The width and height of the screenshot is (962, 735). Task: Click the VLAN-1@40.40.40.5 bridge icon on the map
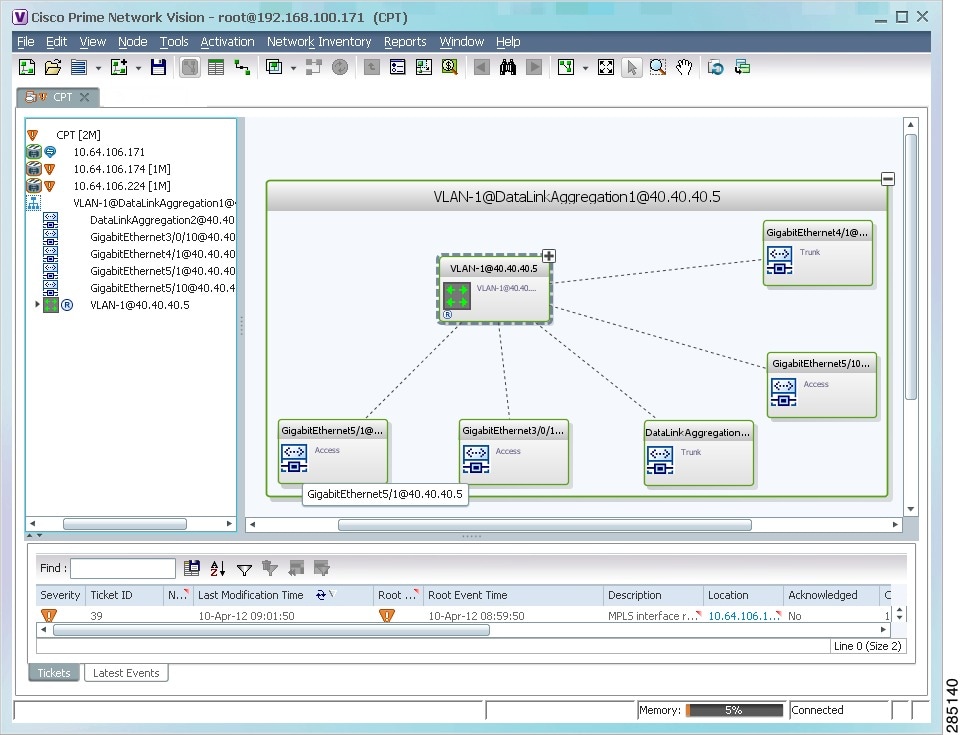[457, 296]
